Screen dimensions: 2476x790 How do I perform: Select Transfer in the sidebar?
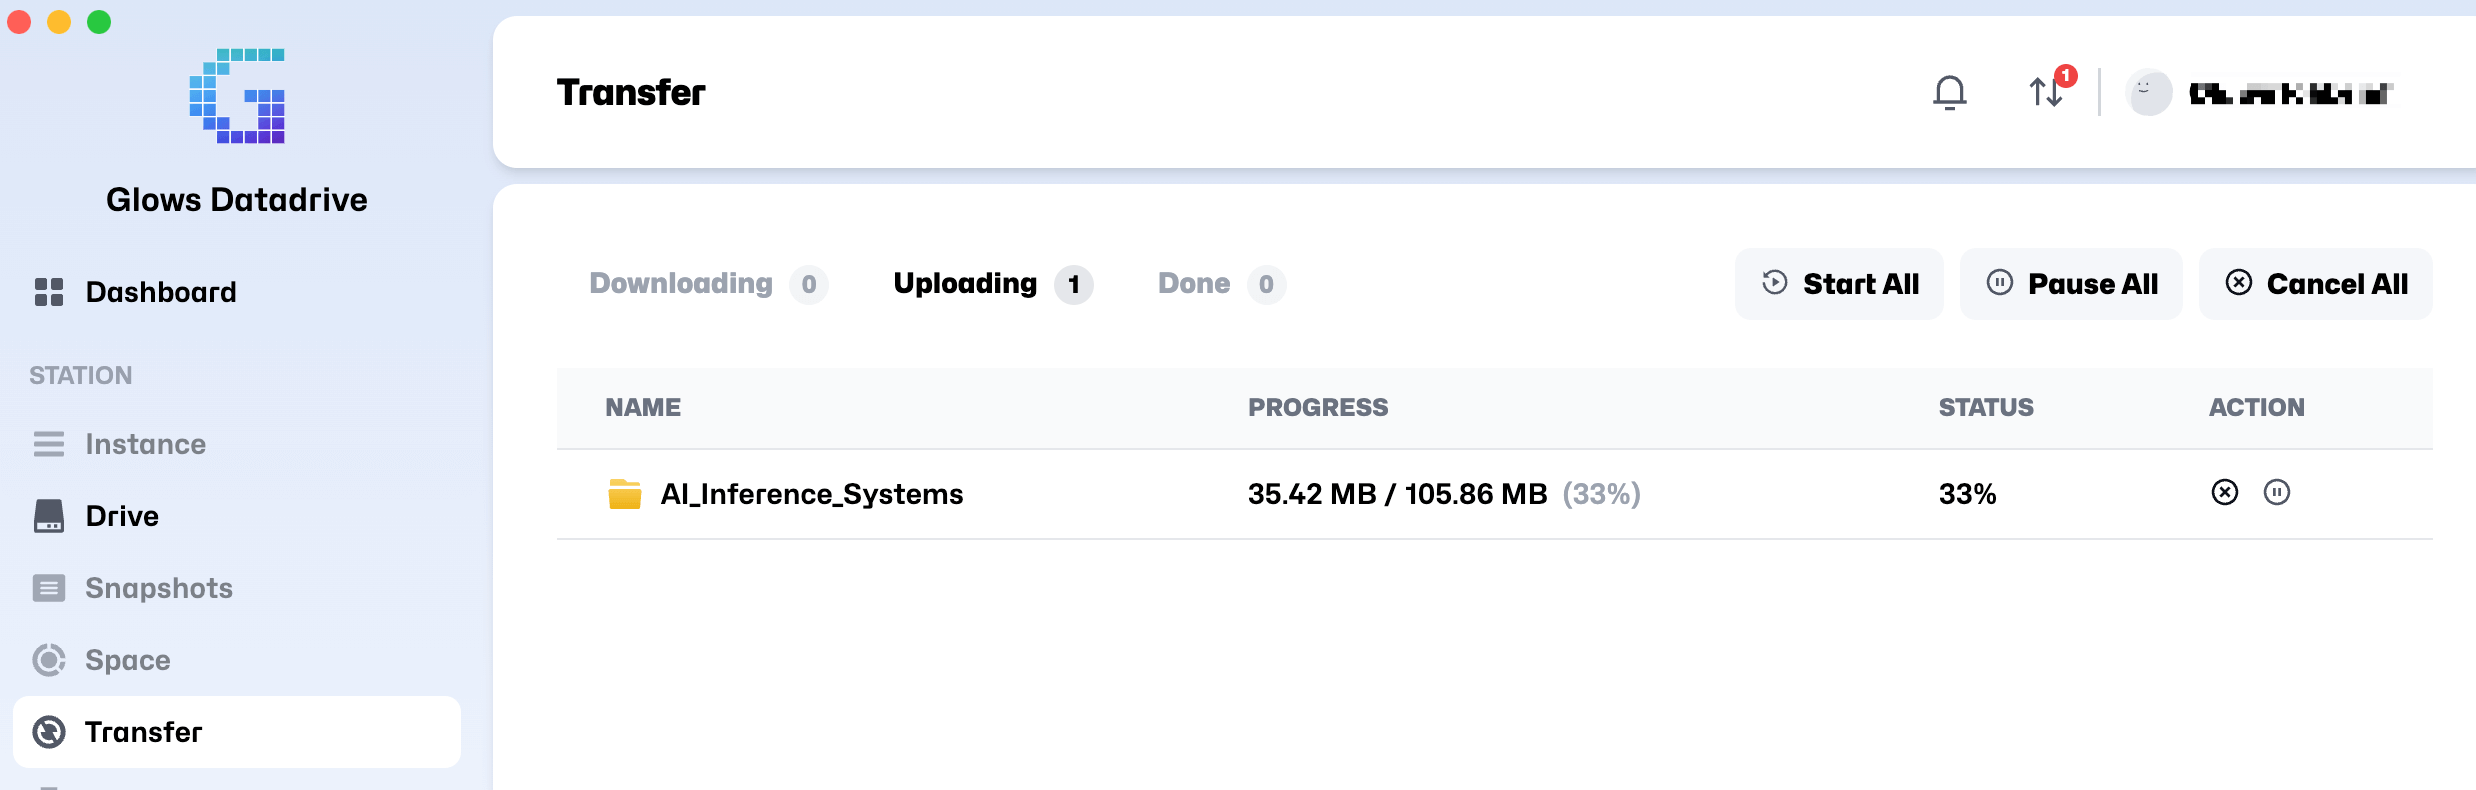143,732
